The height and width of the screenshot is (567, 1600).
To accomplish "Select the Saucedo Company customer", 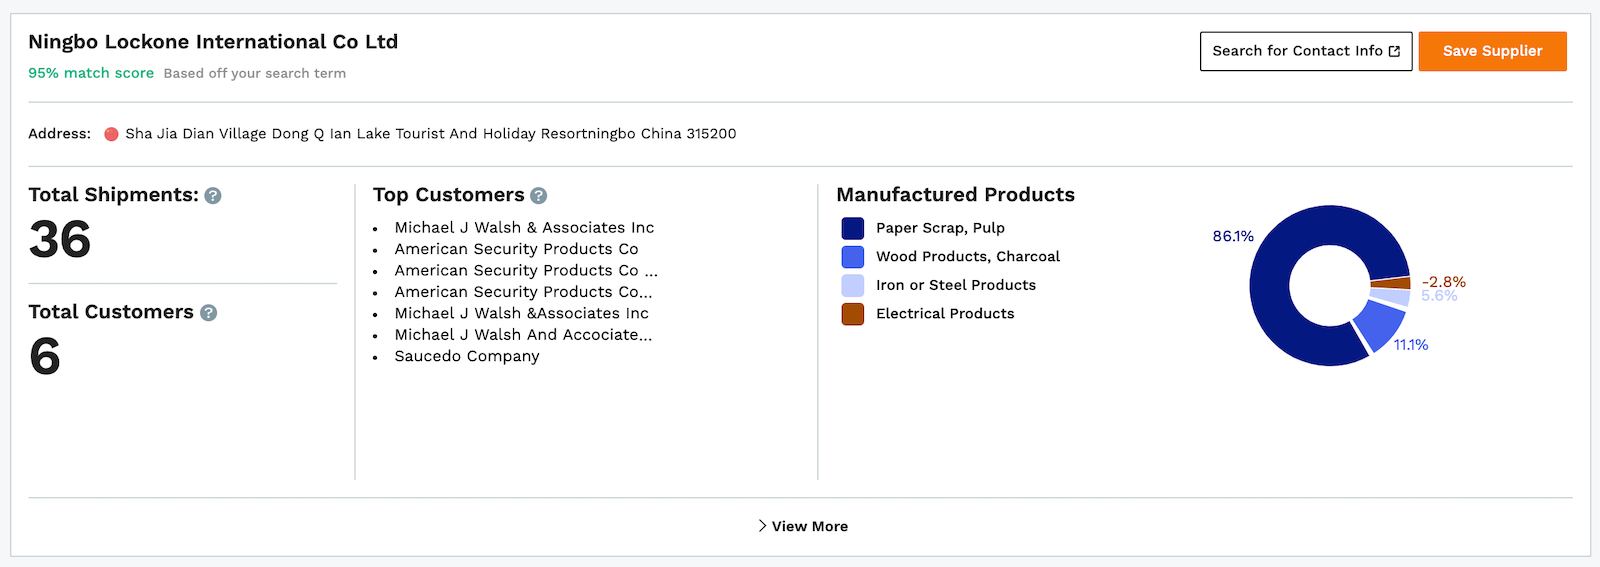I will coord(467,356).
